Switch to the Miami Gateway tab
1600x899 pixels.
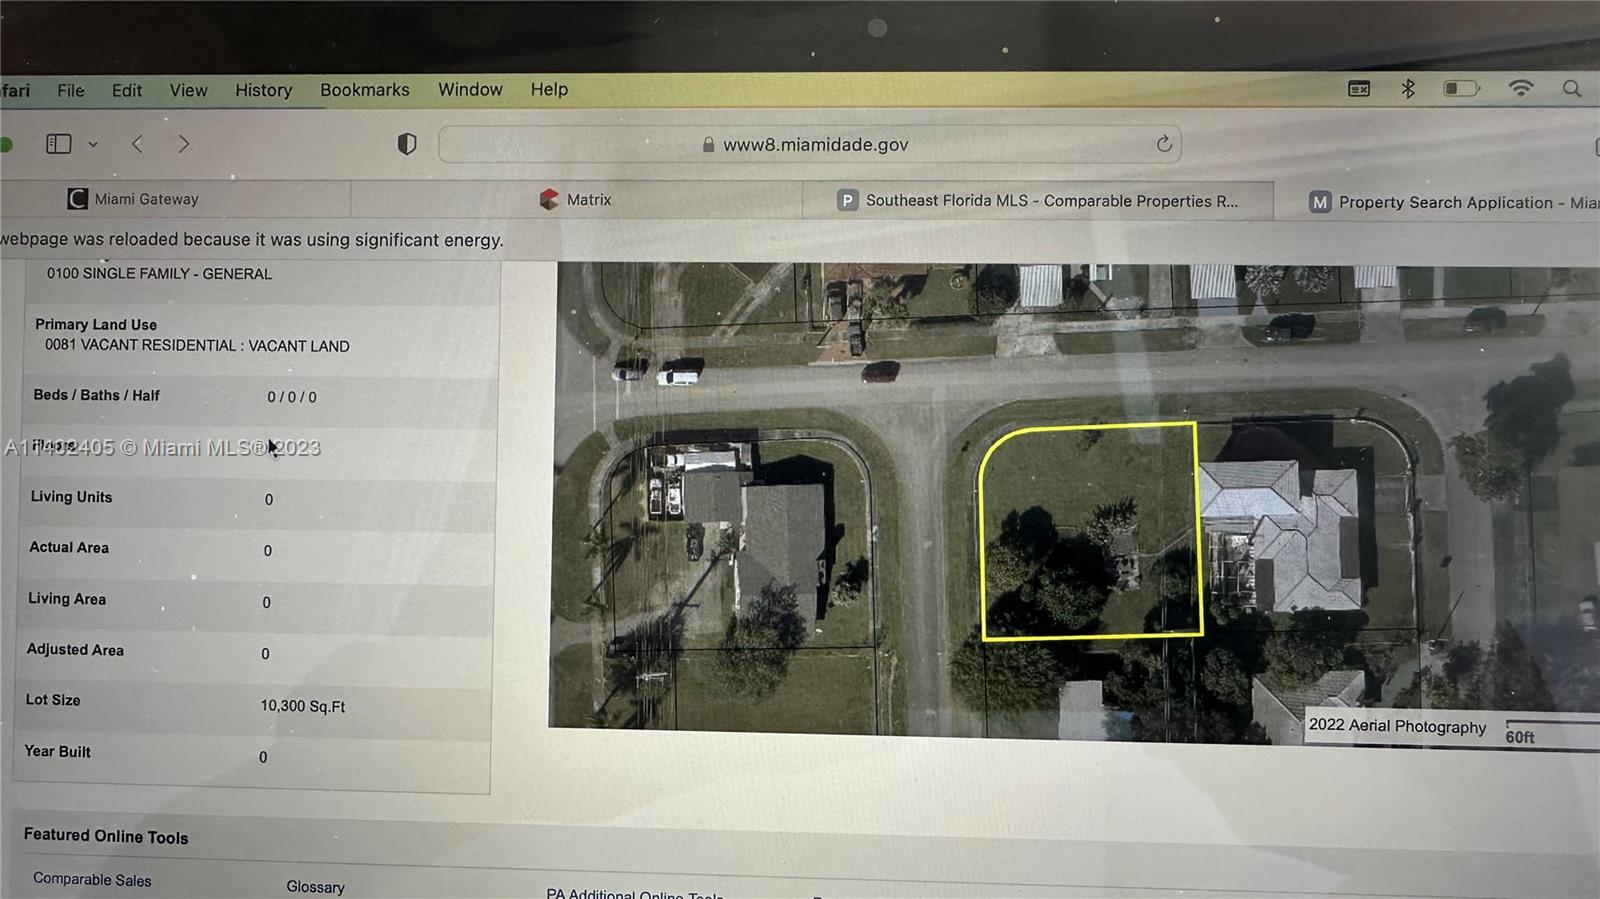point(146,199)
